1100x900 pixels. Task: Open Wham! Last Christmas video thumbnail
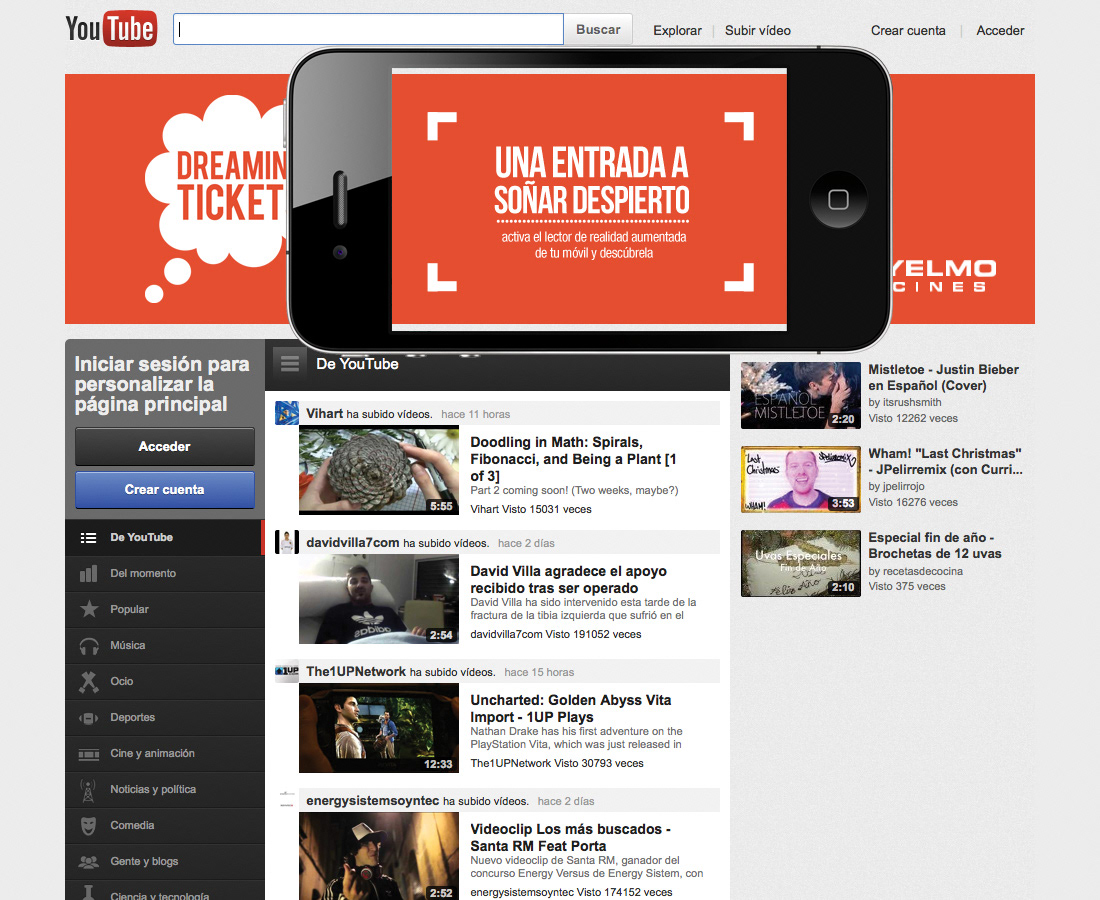(800, 479)
